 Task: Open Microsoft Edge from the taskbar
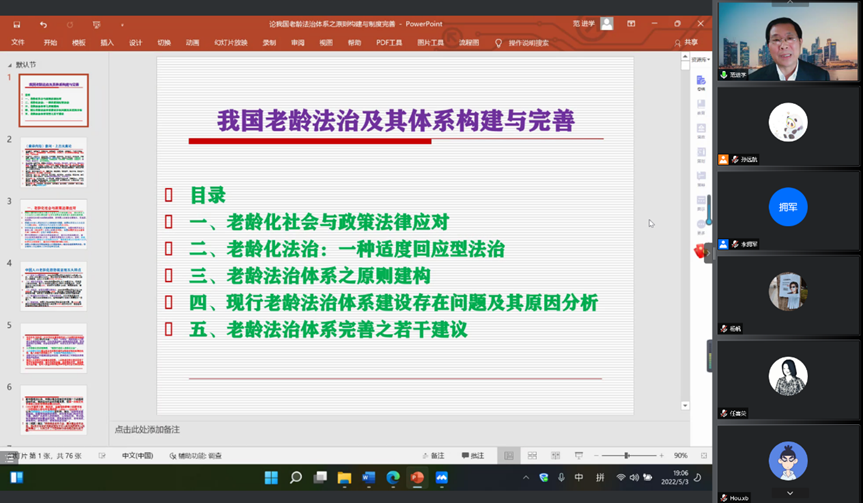pyautogui.click(x=393, y=478)
